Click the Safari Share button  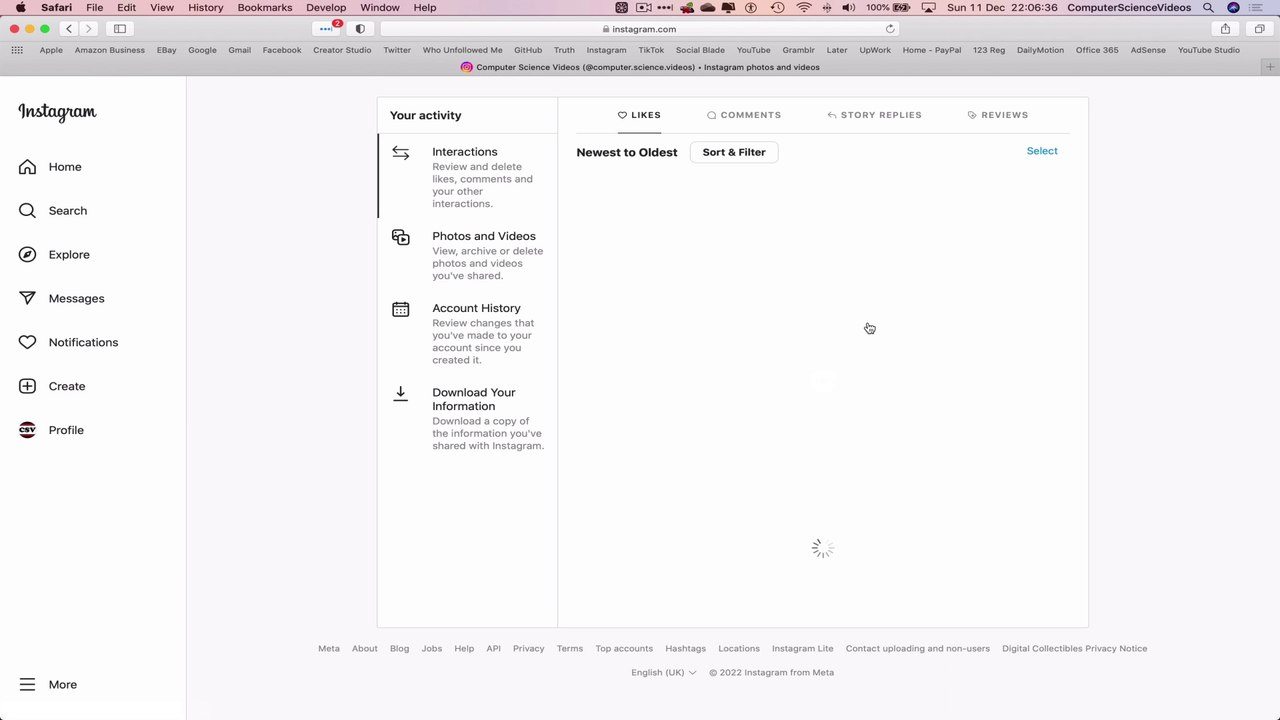pyautogui.click(x=1225, y=29)
